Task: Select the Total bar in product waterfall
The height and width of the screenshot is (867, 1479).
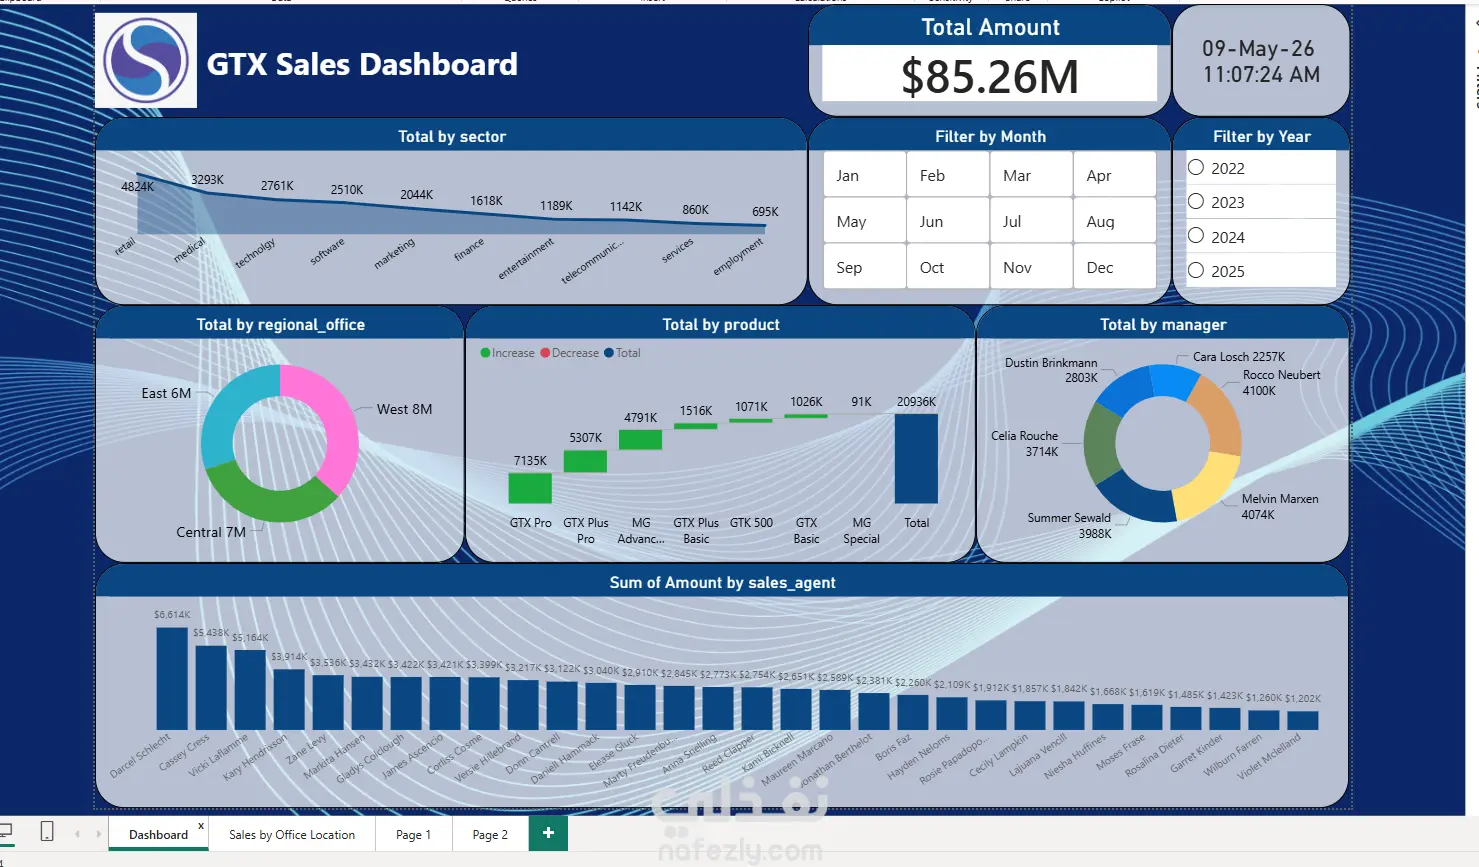Action: click(916, 458)
